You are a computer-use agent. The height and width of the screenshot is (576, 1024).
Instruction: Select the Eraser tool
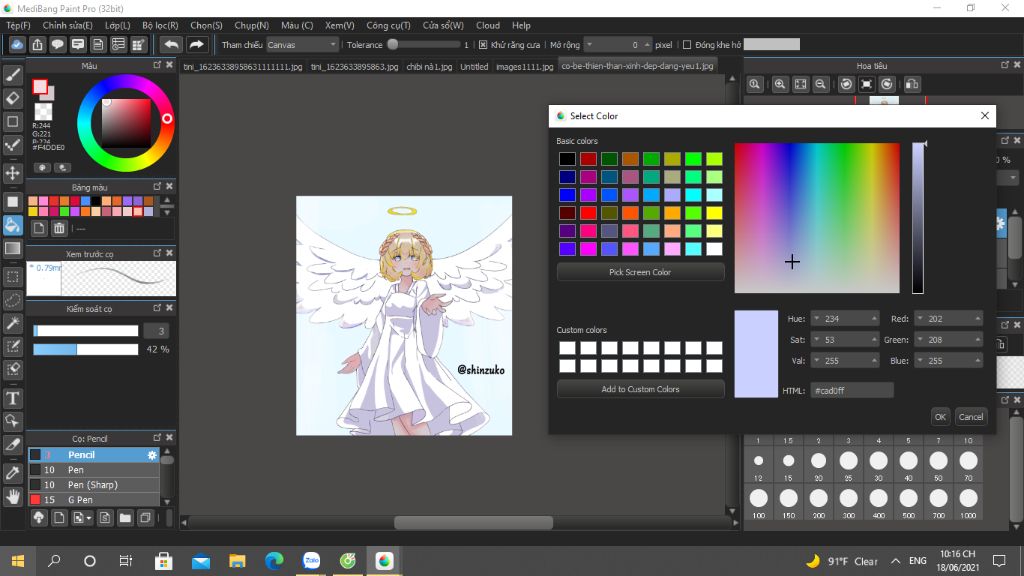12,98
